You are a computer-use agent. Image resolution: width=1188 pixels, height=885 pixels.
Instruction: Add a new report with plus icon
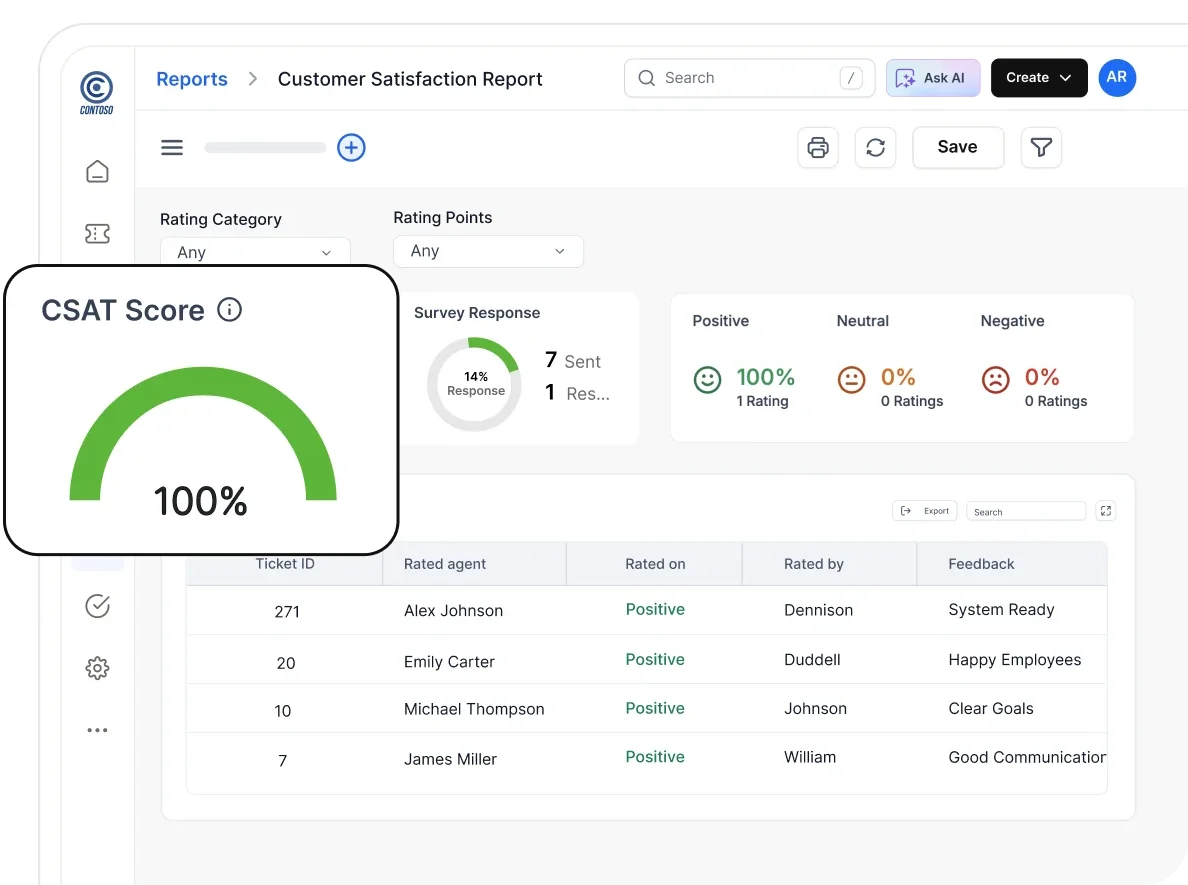coord(351,147)
